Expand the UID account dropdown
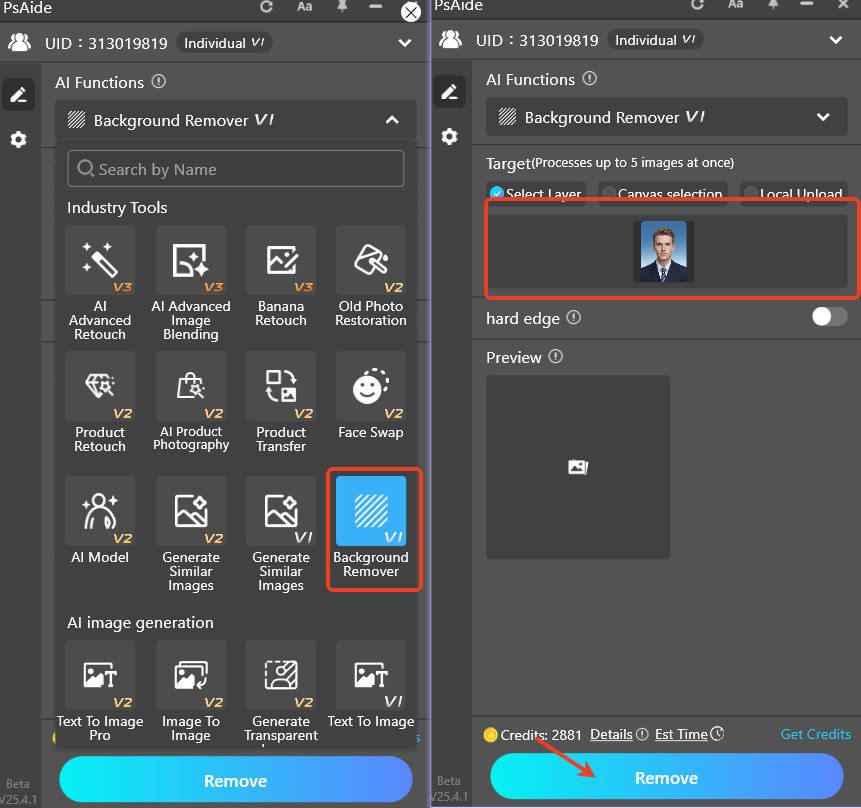This screenshot has width=861, height=808. tap(835, 40)
